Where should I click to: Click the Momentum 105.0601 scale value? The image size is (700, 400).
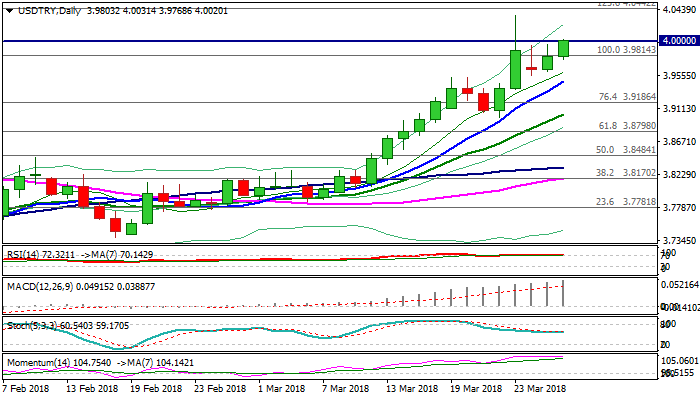[x=680, y=361]
